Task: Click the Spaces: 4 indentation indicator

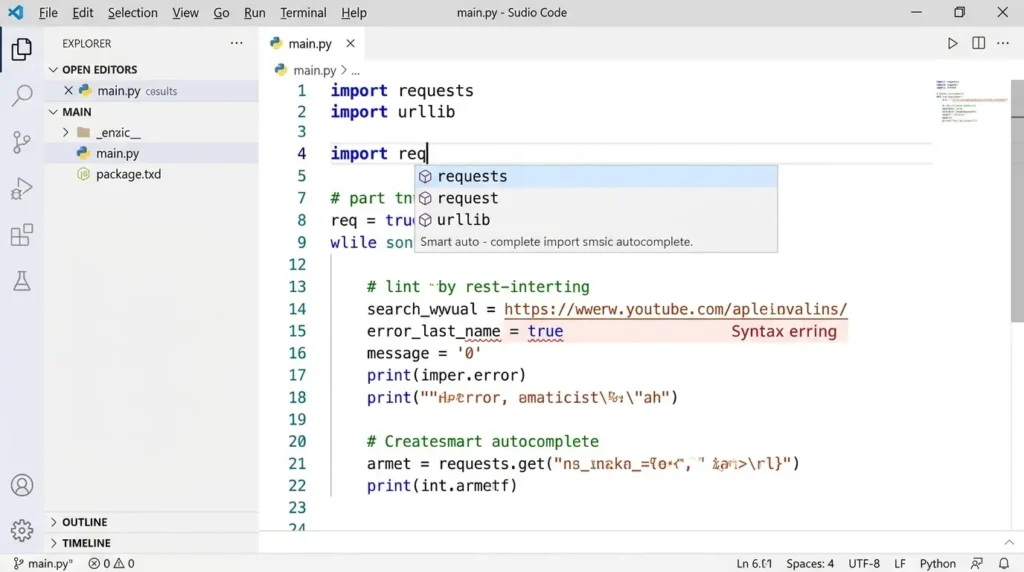Action: click(810, 563)
